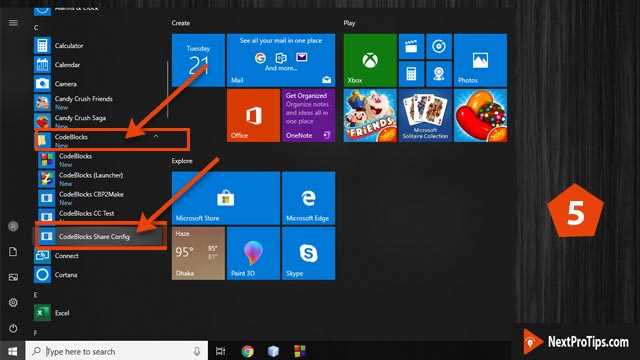The image size is (640, 360).
Task: Open CodeBlocks Share Config
Action: click(x=100, y=236)
